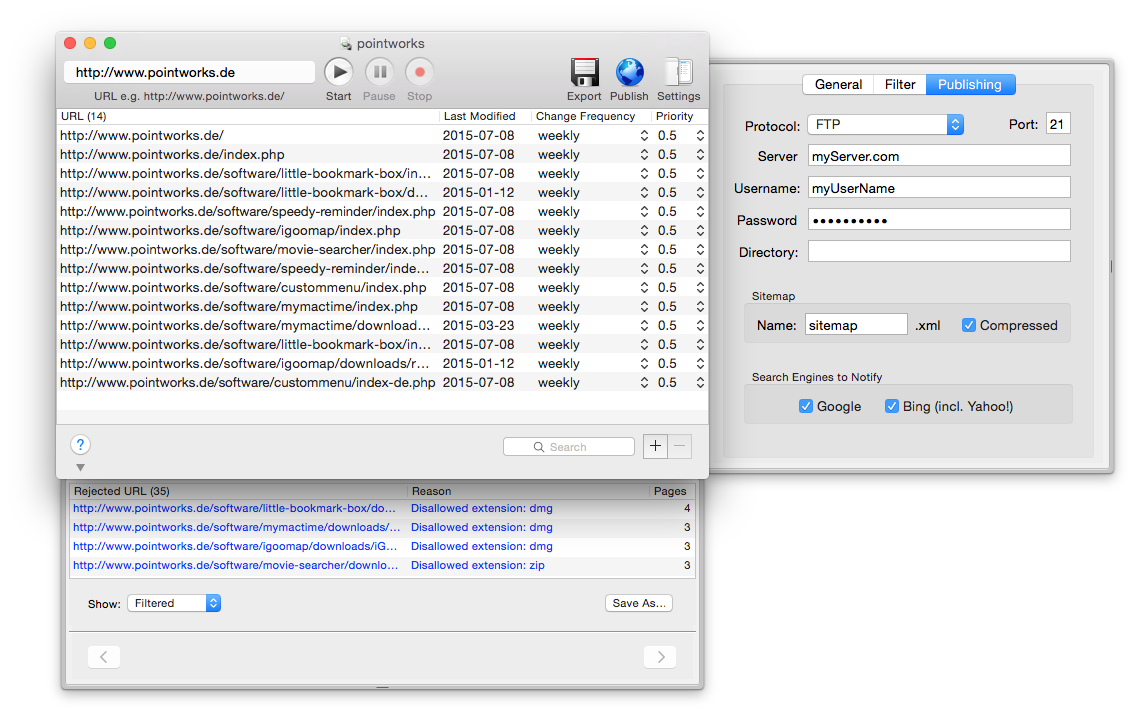Open rejected mymactime/downloads link
The height and width of the screenshot is (711, 1131).
pos(236,527)
